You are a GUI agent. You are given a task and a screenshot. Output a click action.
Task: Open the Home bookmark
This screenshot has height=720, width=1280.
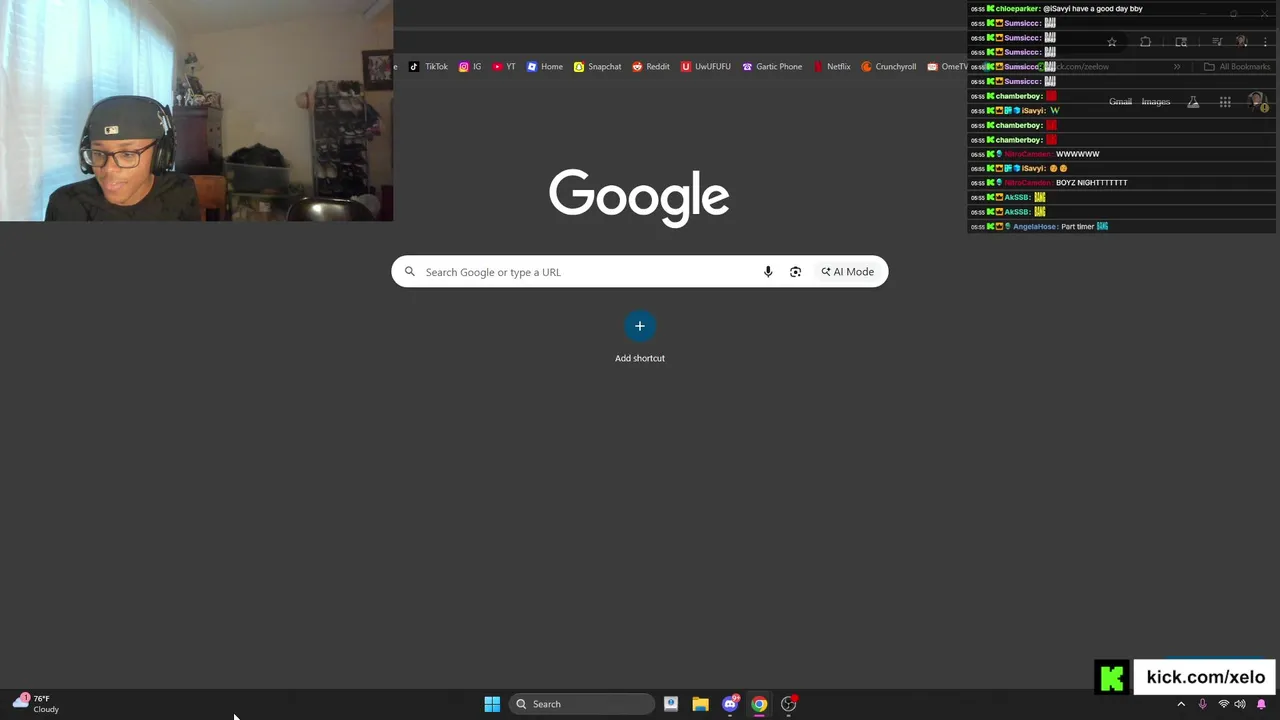click(545, 67)
